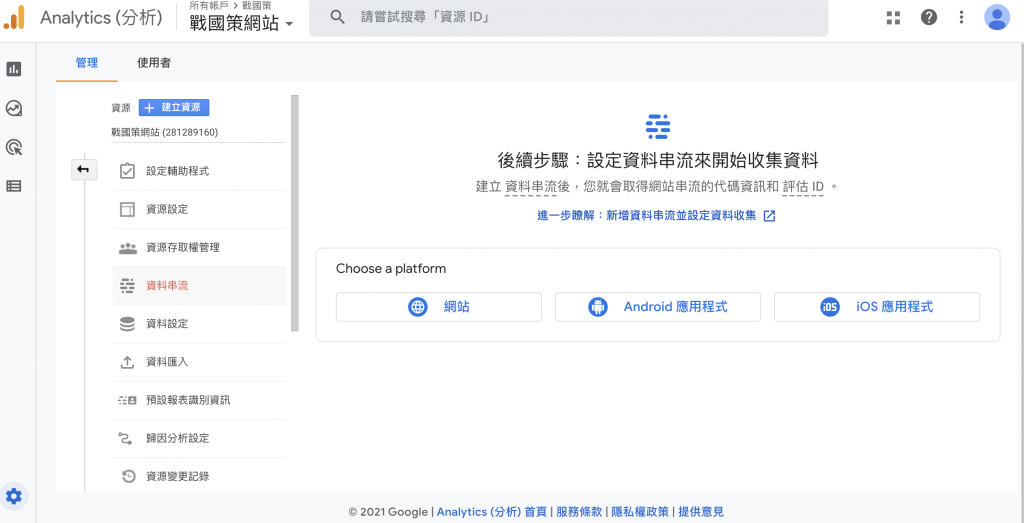Click the iOS platform icon
This screenshot has width=1024, height=523.
tap(829, 307)
